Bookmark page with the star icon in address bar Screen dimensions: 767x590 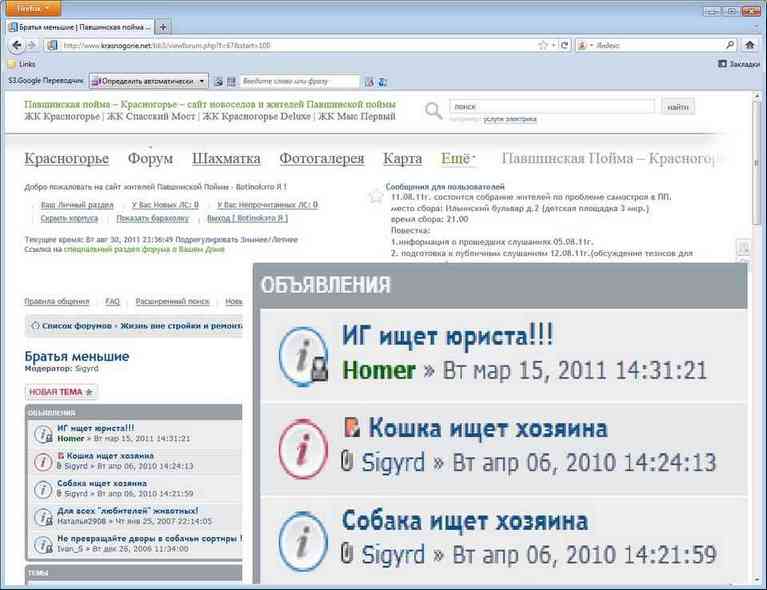(541, 45)
